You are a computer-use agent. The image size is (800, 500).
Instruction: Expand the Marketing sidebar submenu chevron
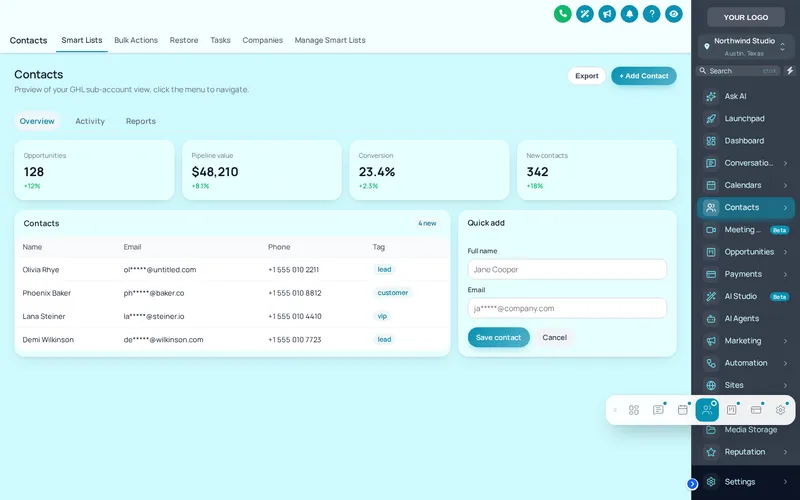point(785,341)
